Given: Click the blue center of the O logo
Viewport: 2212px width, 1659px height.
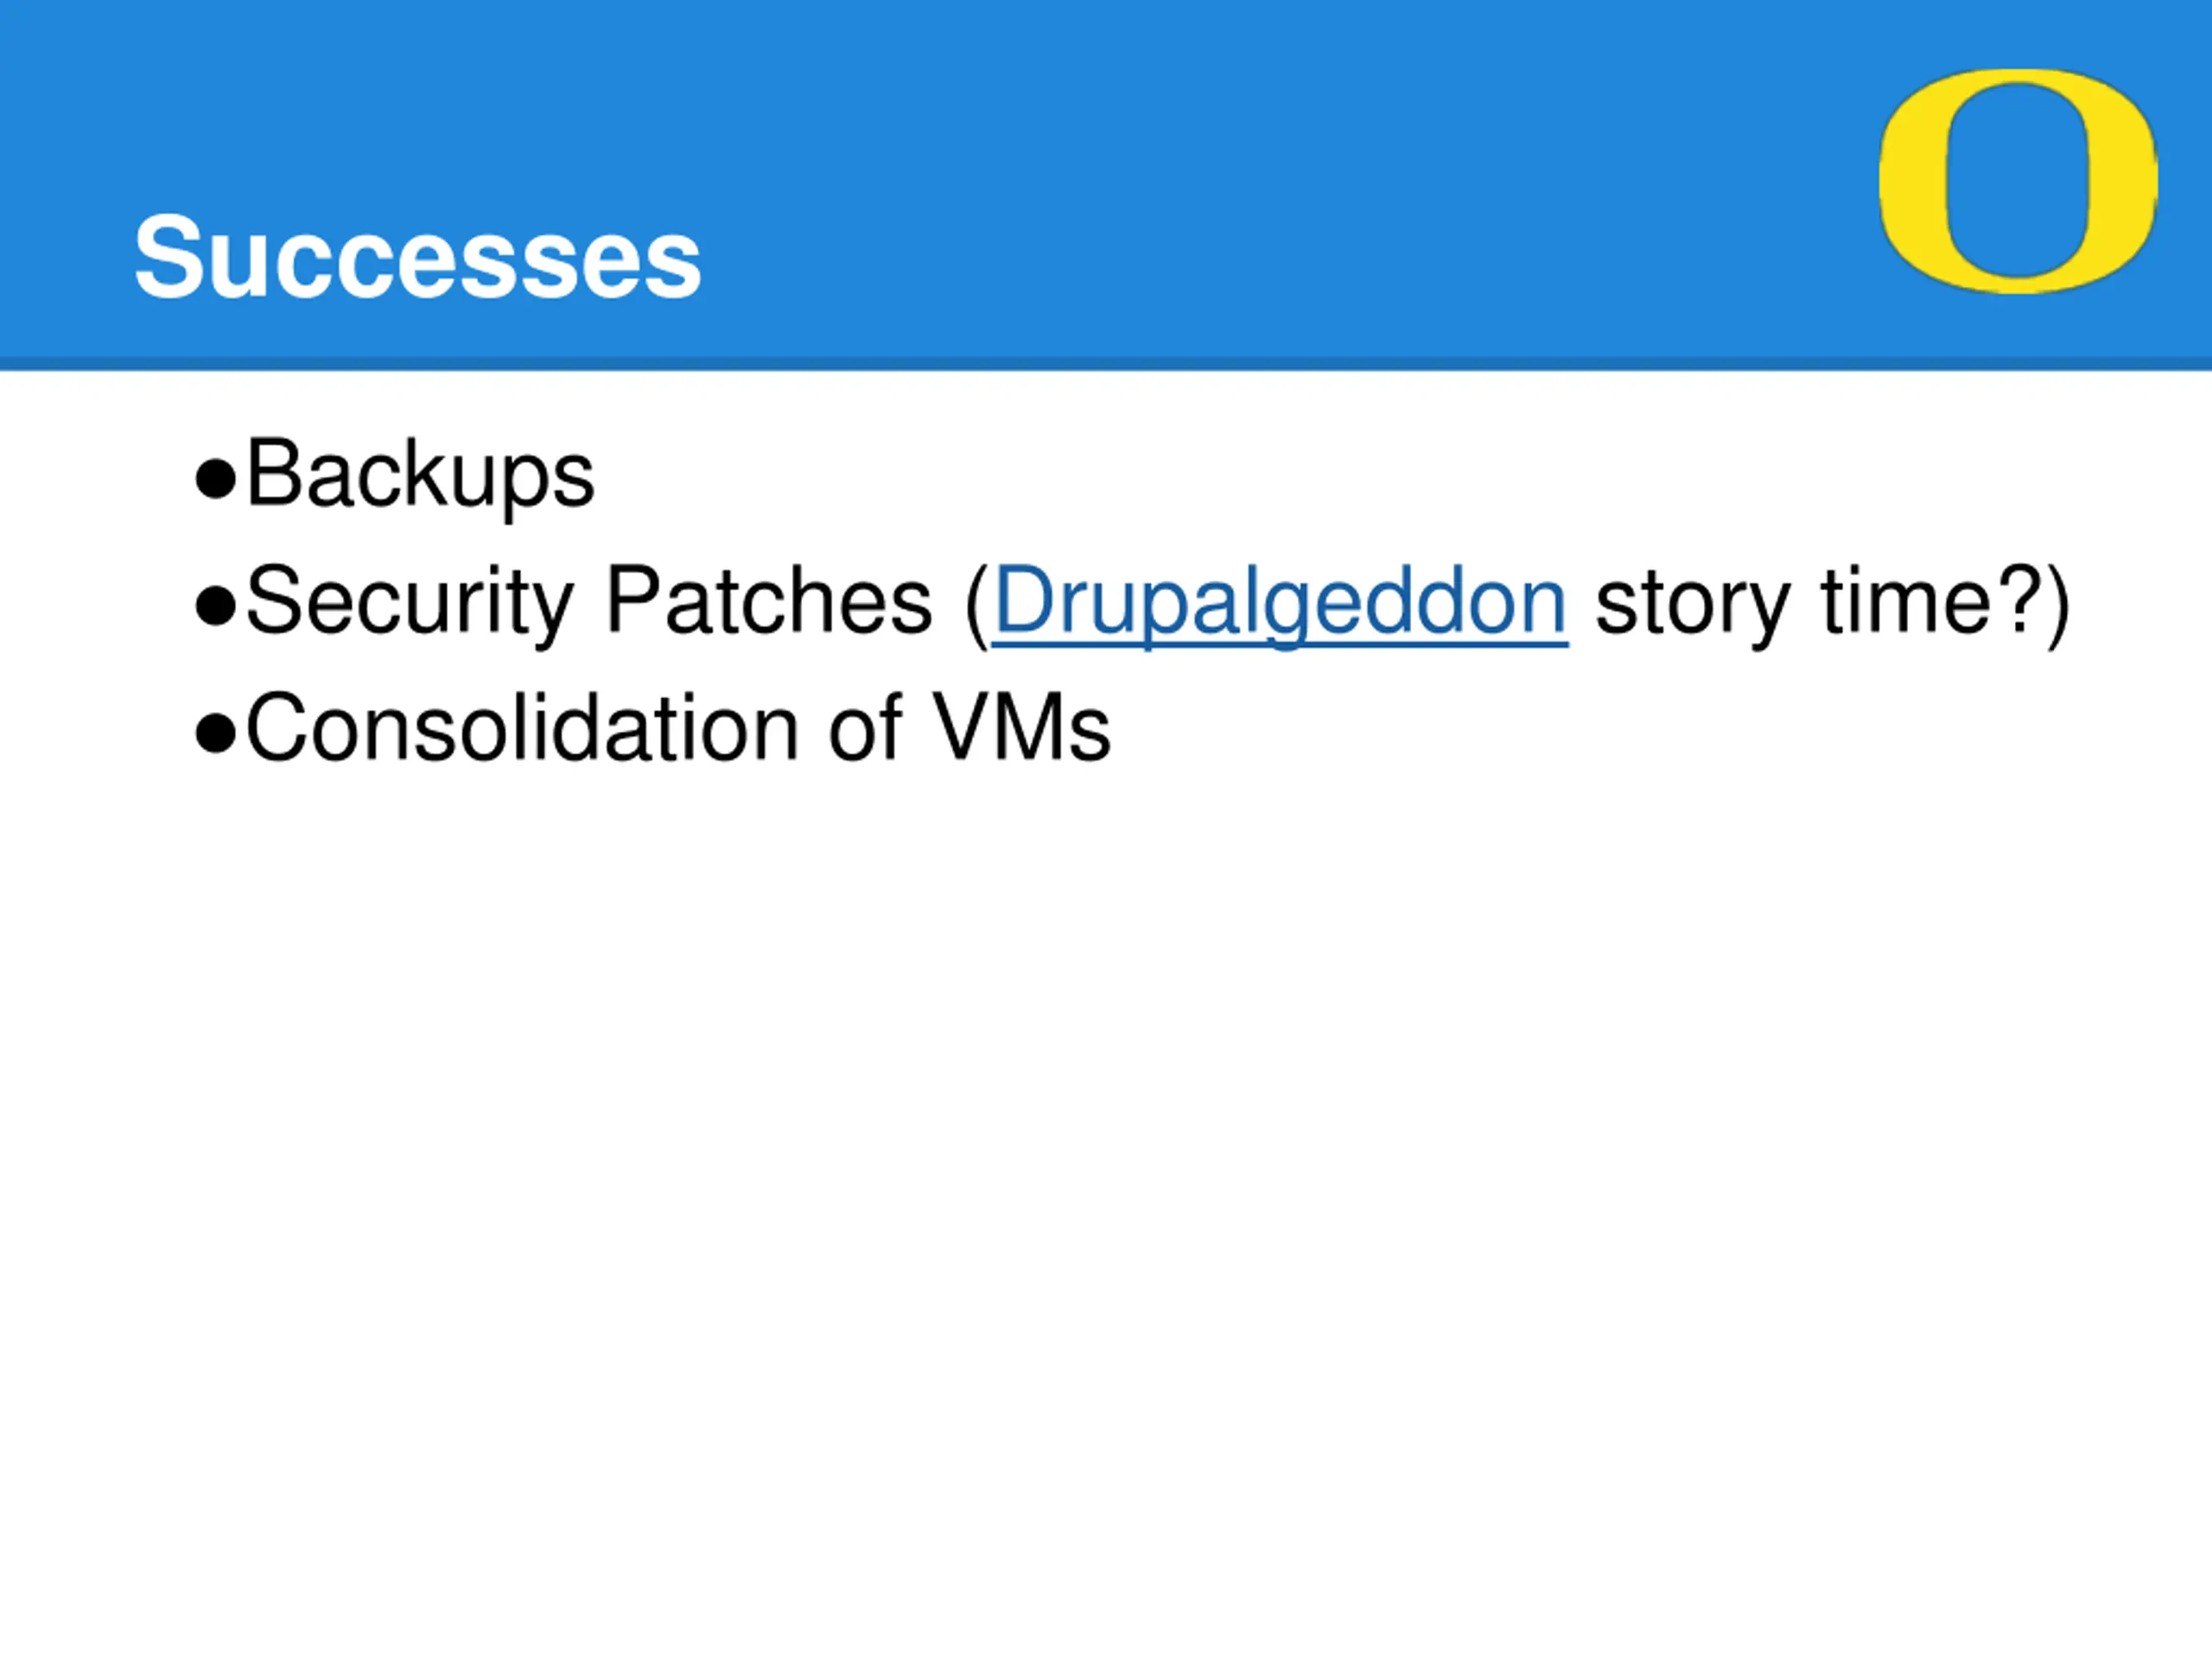Looking at the screenshot, I should pos(2018,181).
